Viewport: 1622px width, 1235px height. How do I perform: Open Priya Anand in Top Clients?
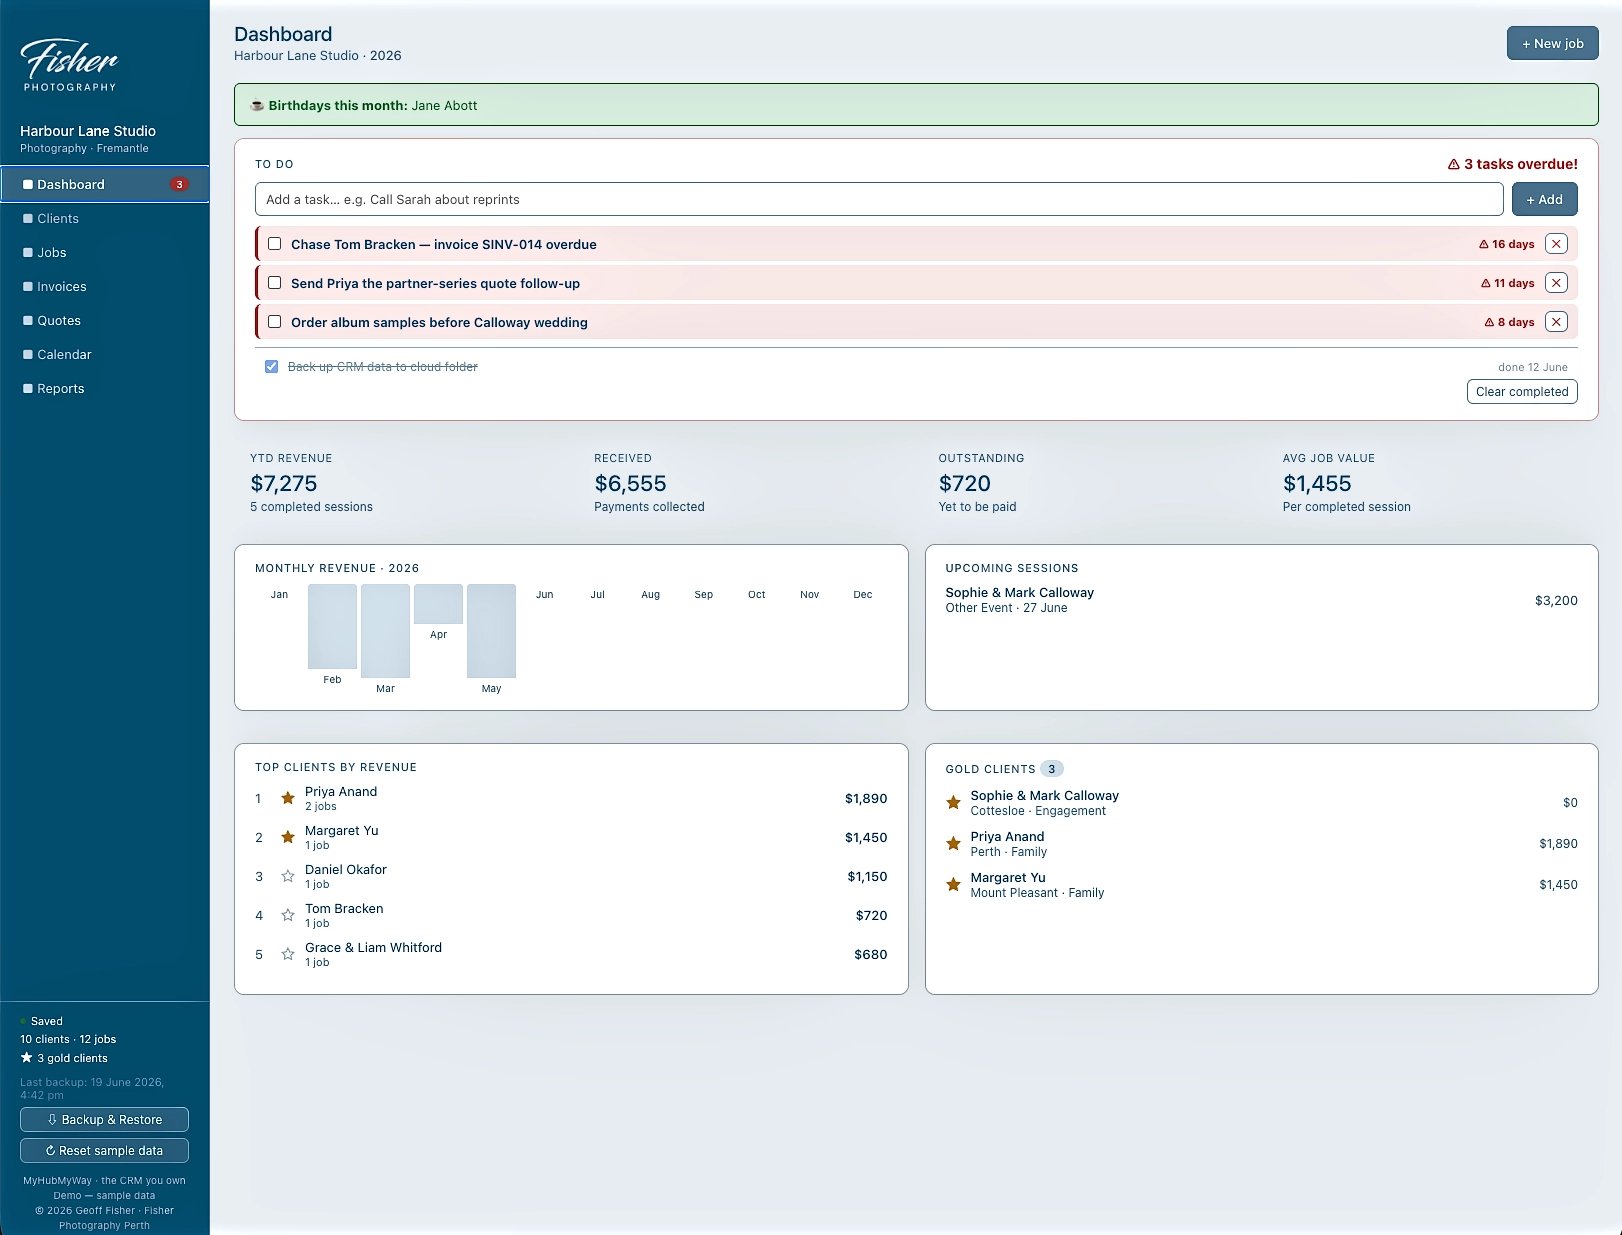coord(571,798)
